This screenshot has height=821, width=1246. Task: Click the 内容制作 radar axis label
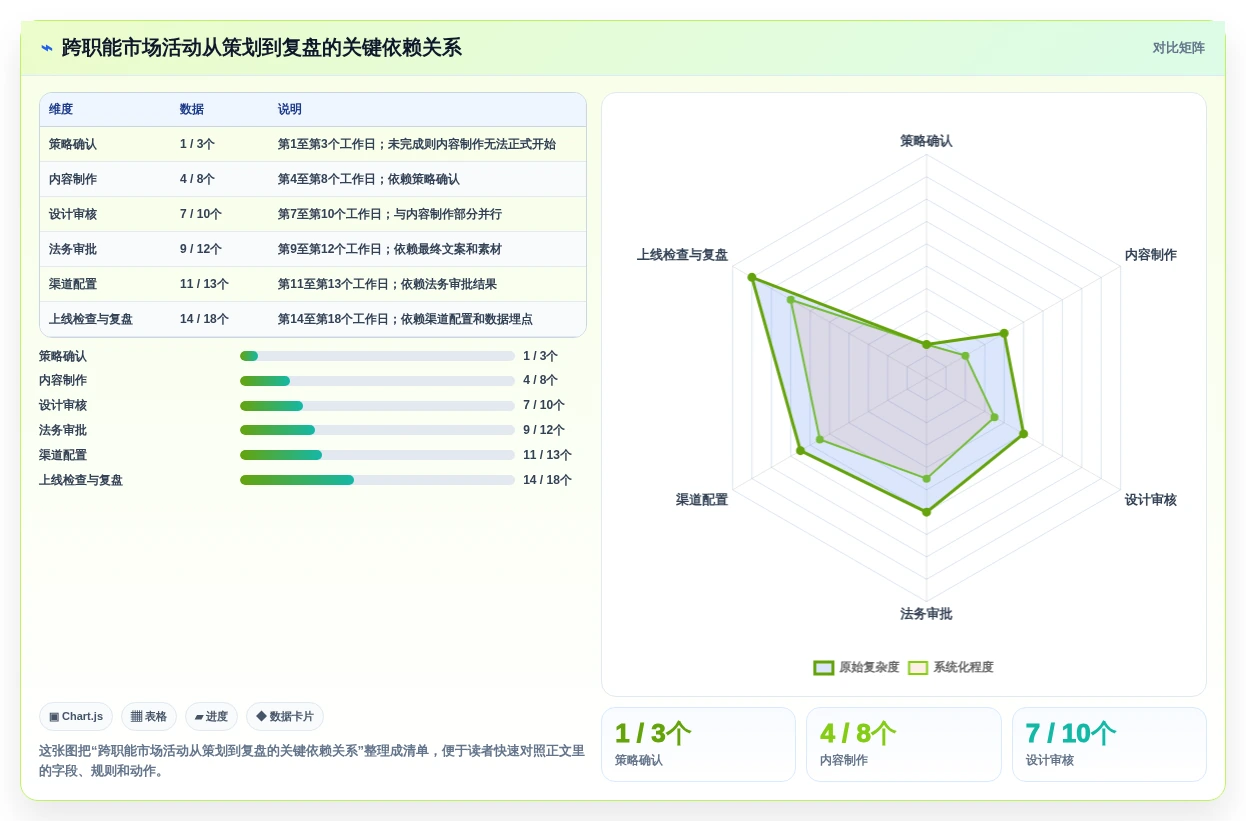(x=1151, y=255)
